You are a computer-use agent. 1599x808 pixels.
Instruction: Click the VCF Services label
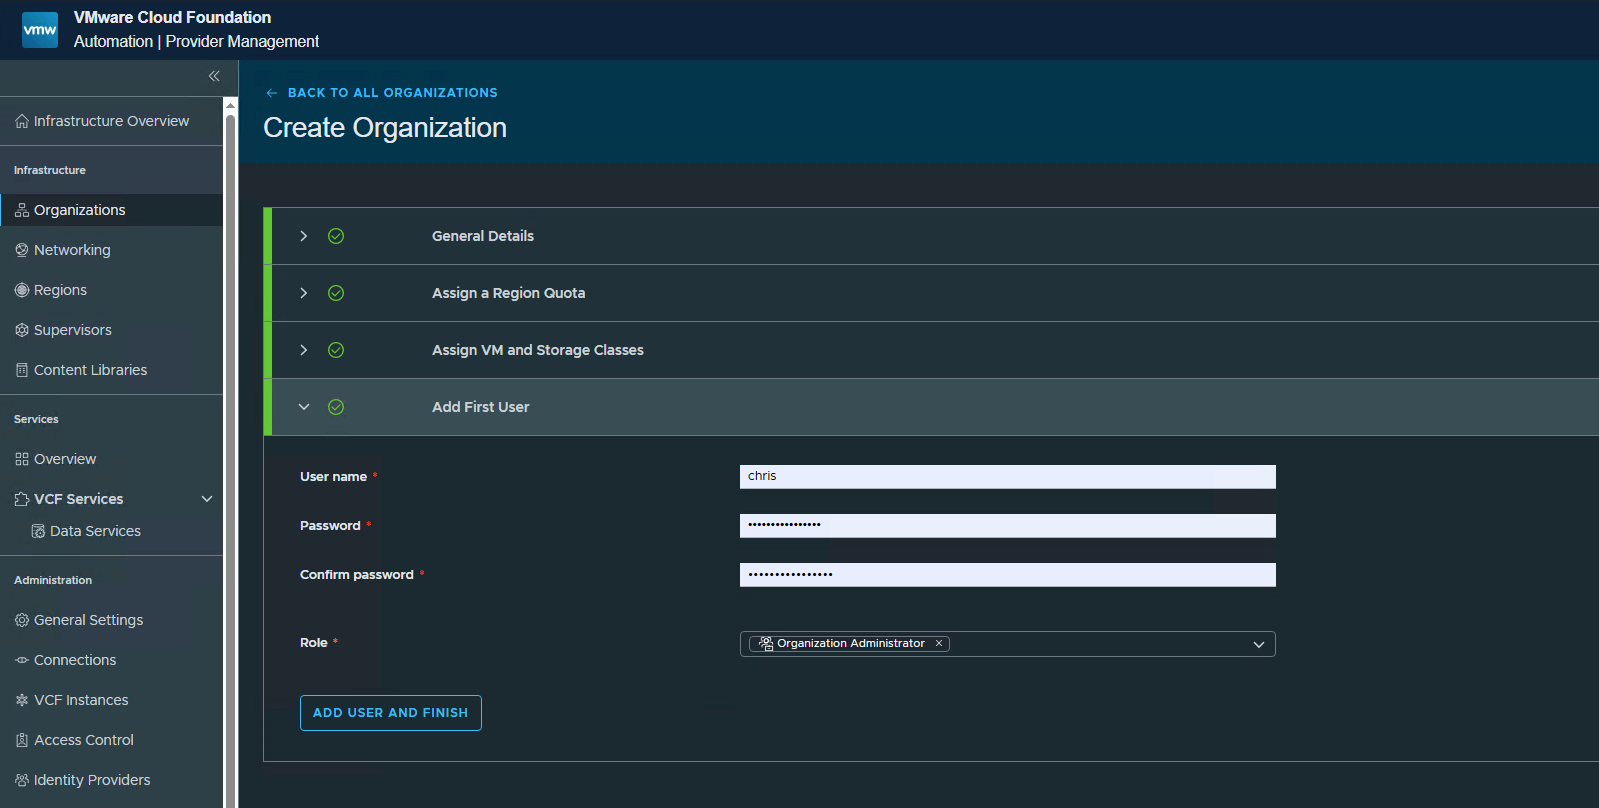79,499
